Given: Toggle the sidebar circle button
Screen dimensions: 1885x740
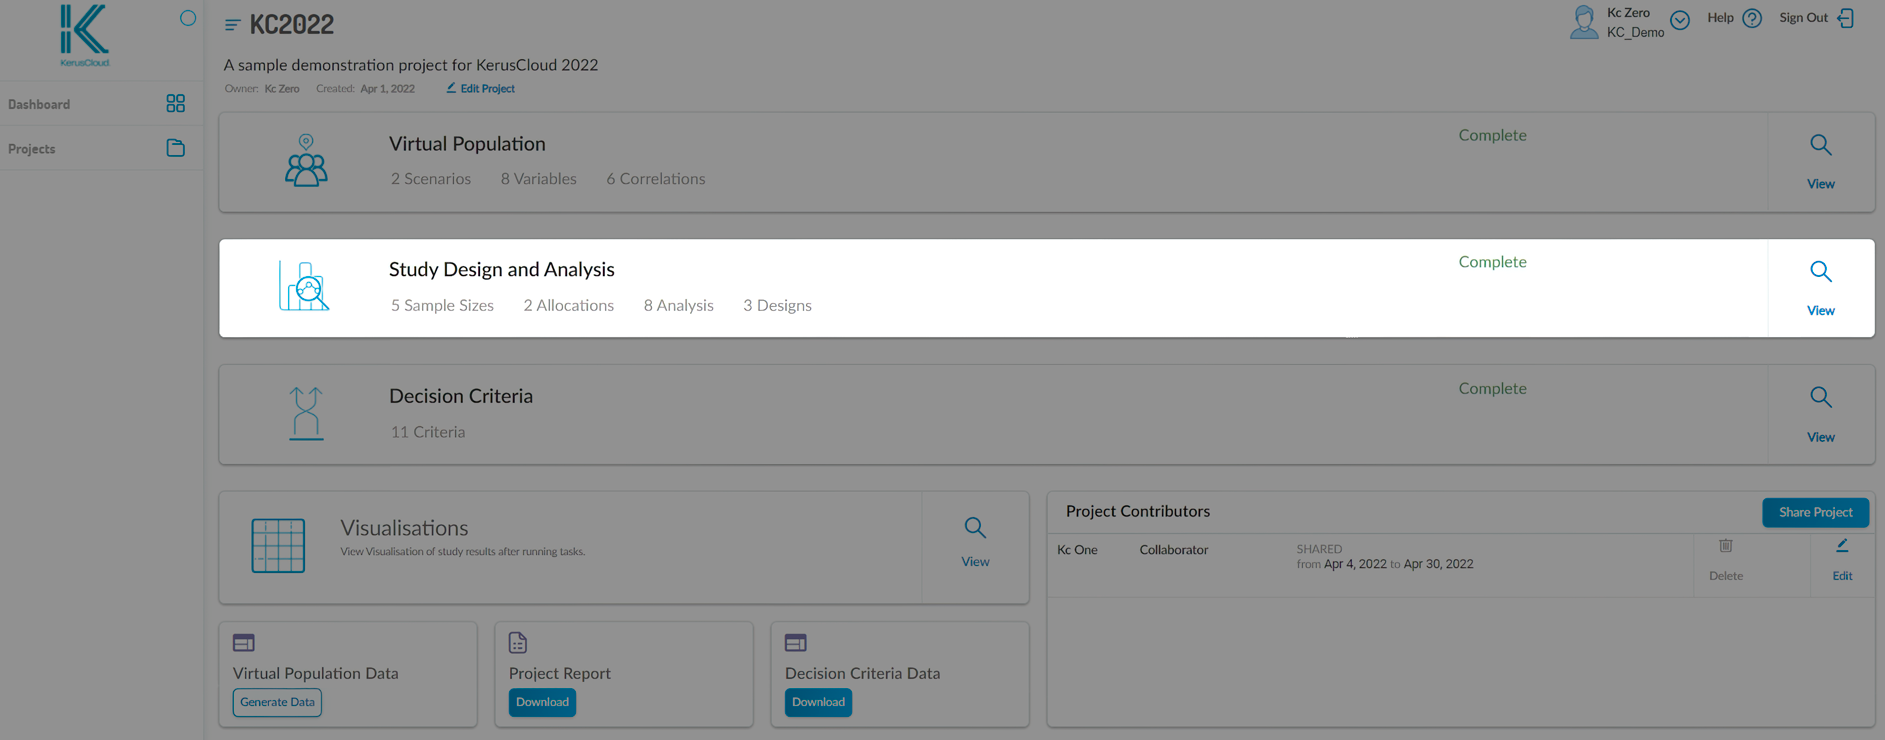Looking at the screenshot, I should (x=188, y=18).
